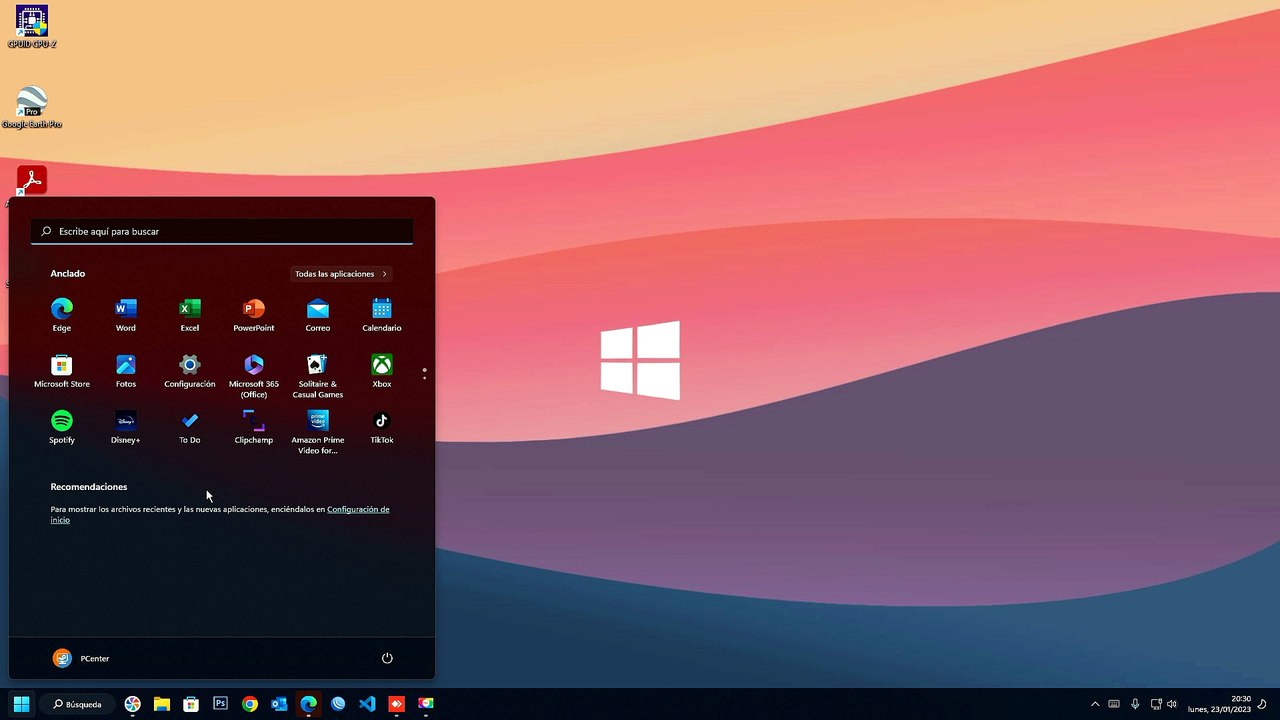Open the colorful pinwheel taskbar app
Viewport: 1280px width, 720px height.
point(133,704)
